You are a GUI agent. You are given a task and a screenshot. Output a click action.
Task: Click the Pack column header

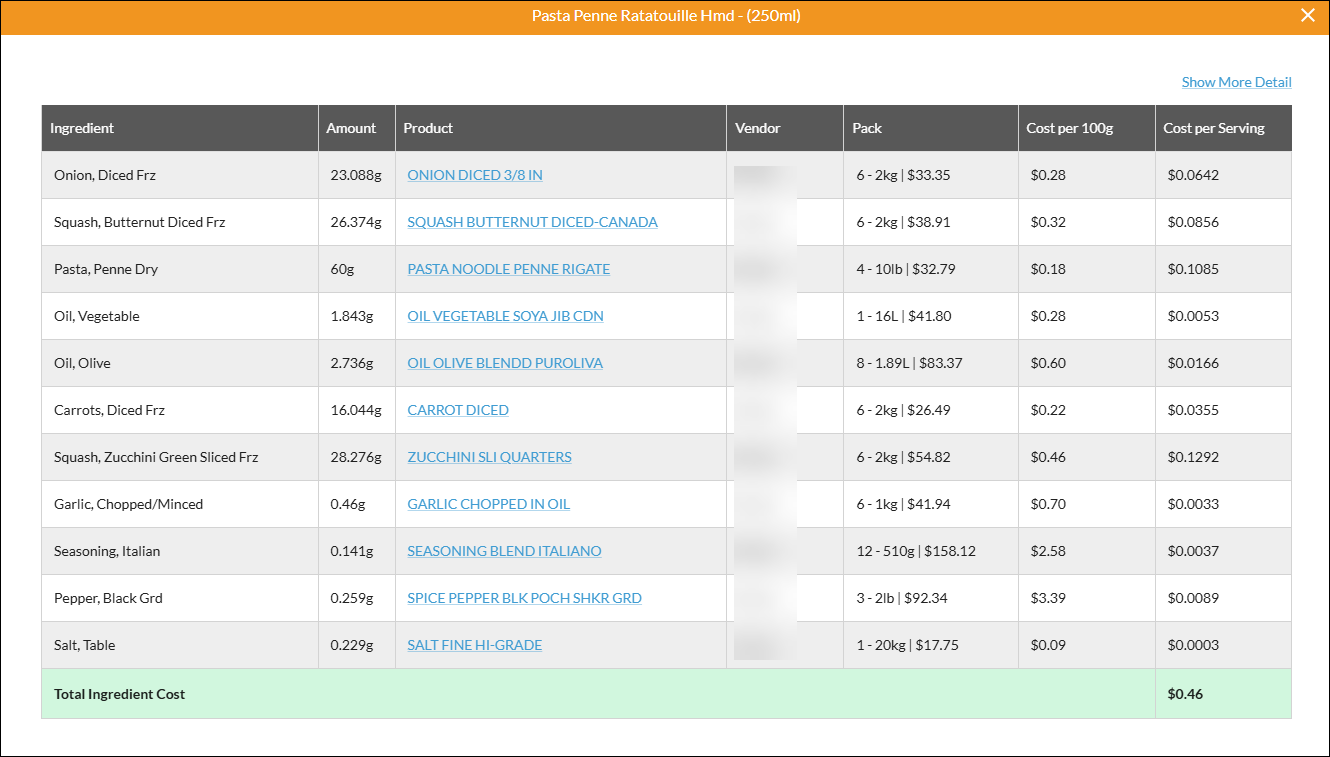point(867,127)
